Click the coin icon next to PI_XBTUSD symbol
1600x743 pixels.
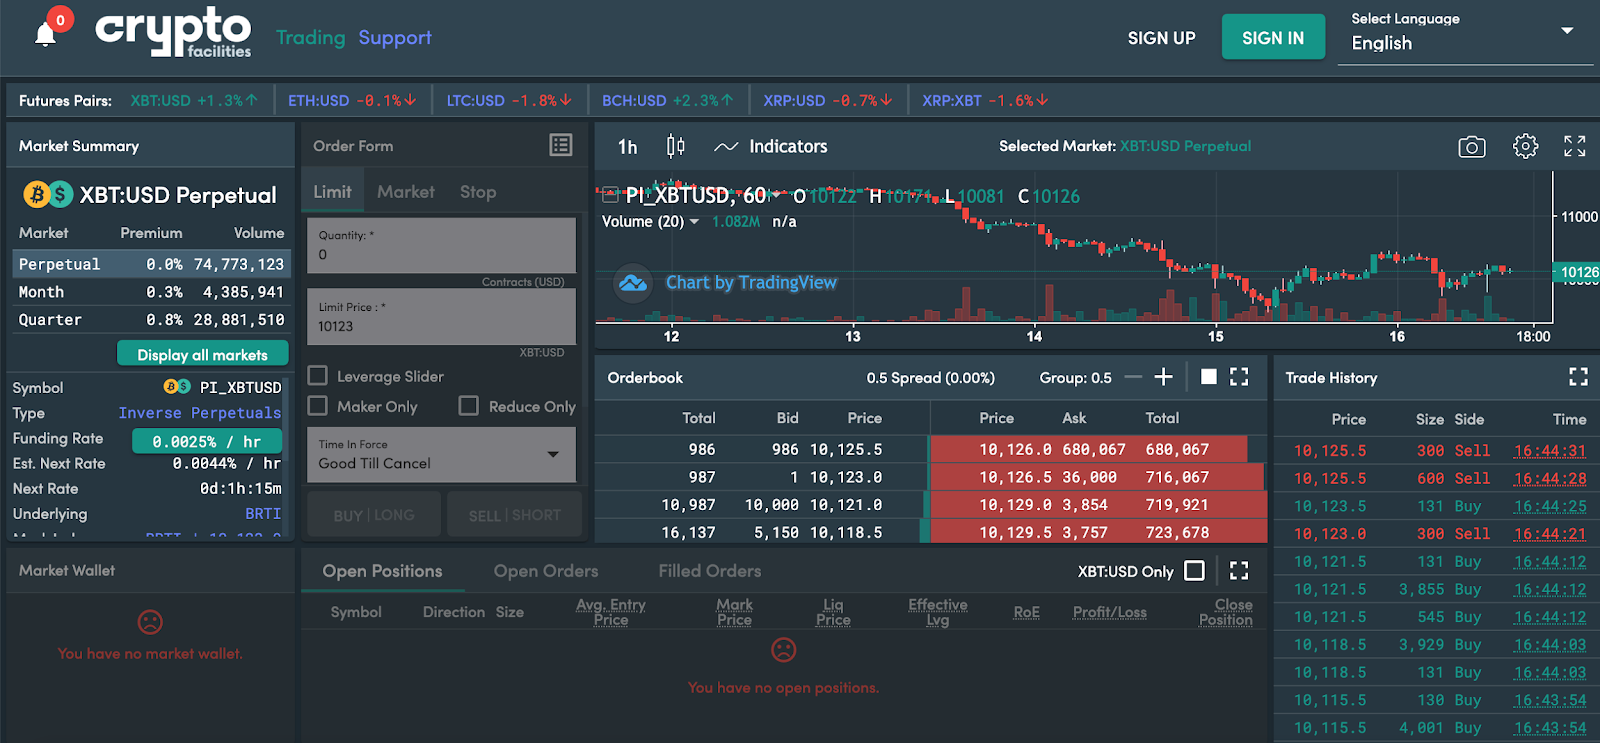177,387
